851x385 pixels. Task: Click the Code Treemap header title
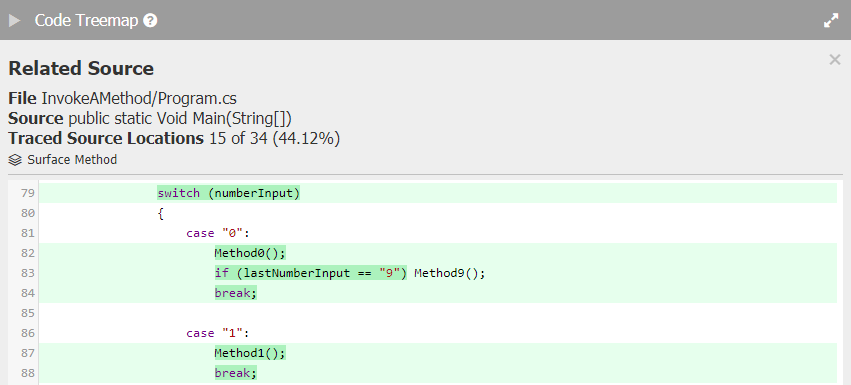point(86,21)
